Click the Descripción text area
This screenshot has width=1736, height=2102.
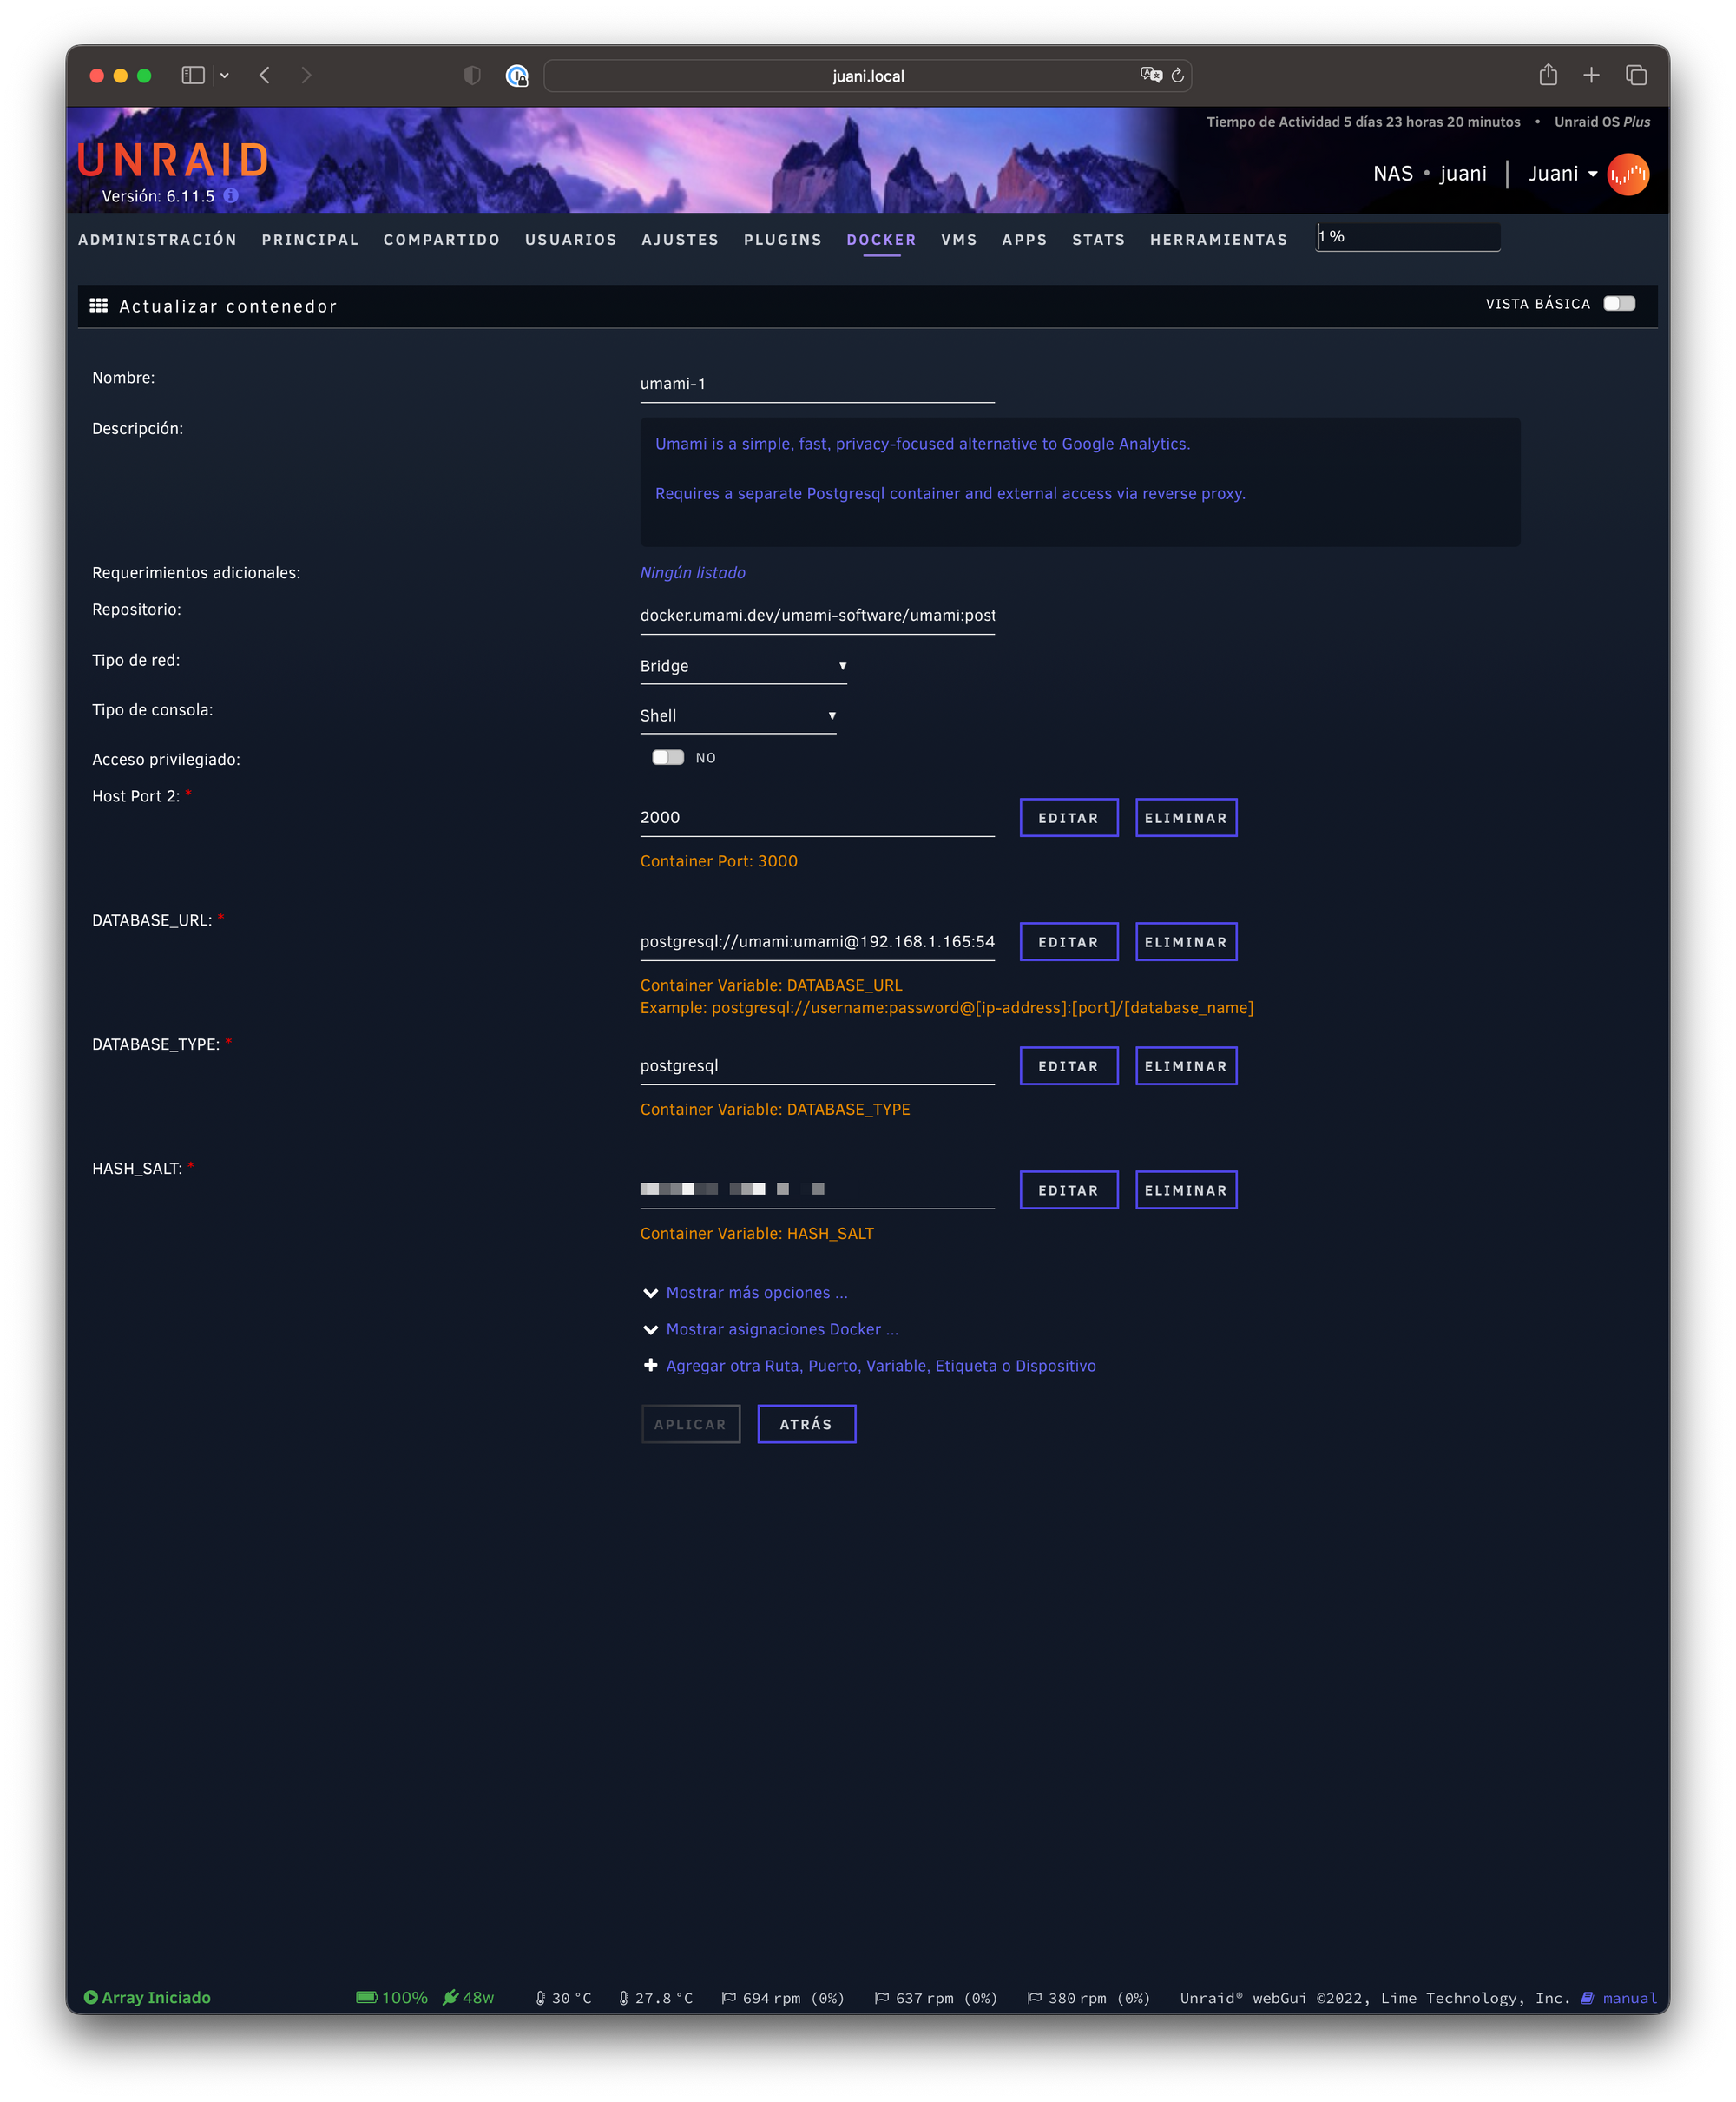coord(1080,482)
